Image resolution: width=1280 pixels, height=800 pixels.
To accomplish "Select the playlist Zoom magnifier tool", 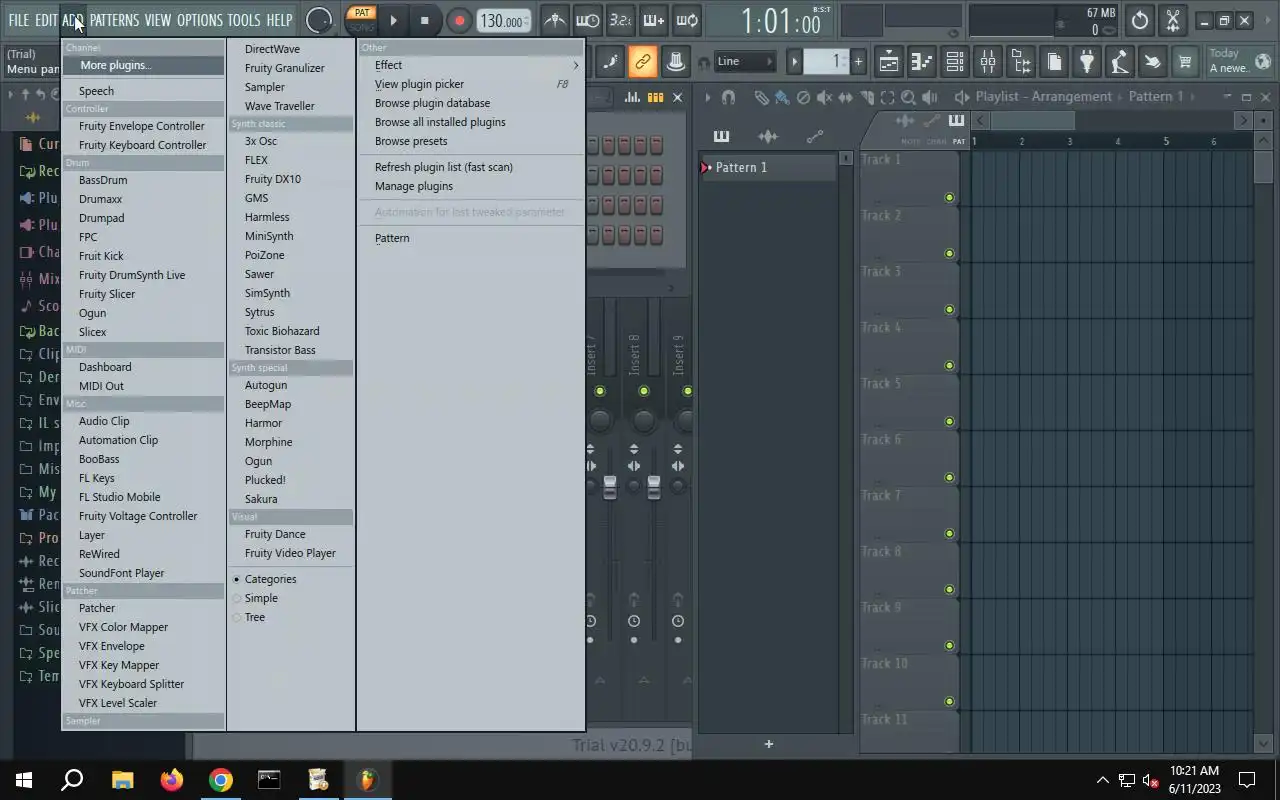I will coord(908,97).
